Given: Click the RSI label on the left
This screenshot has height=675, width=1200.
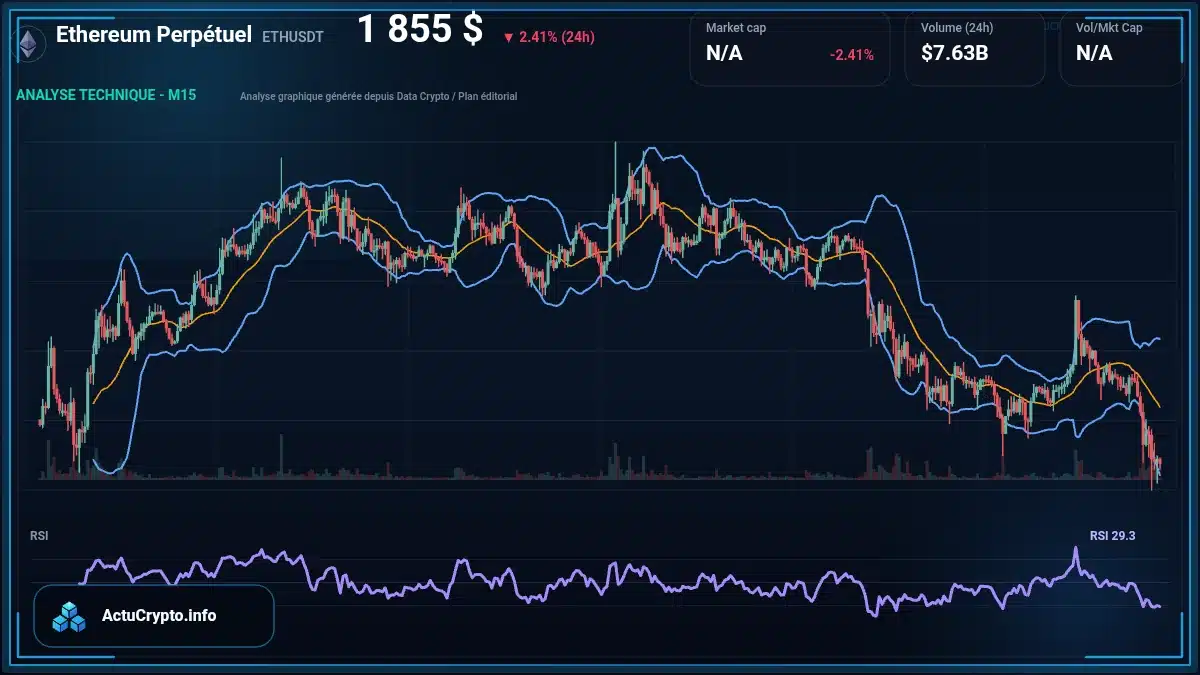Looking at the screenshot, I should tap(39, 536).
